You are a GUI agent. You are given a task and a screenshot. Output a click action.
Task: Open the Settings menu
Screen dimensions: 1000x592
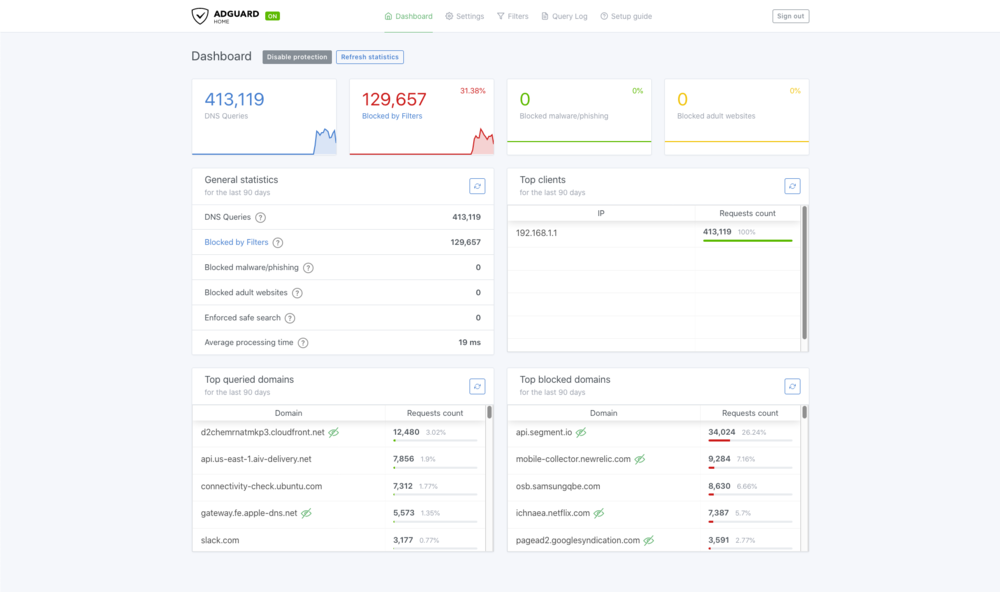[x=464, y=17]
